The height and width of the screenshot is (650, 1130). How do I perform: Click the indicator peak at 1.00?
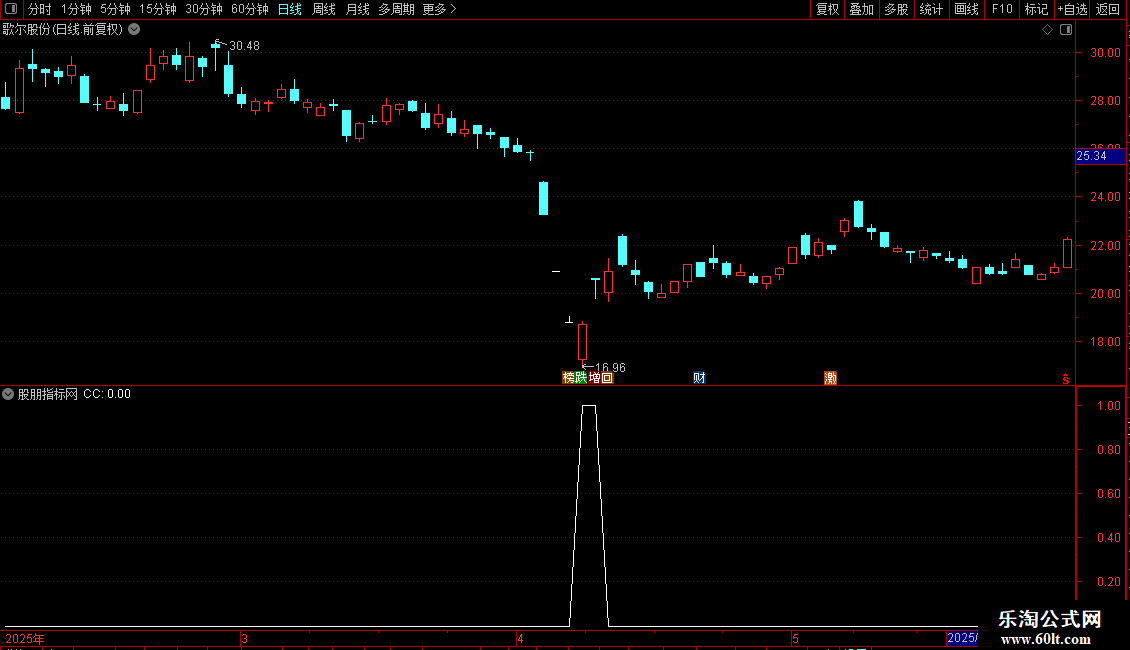pos(589,406)
